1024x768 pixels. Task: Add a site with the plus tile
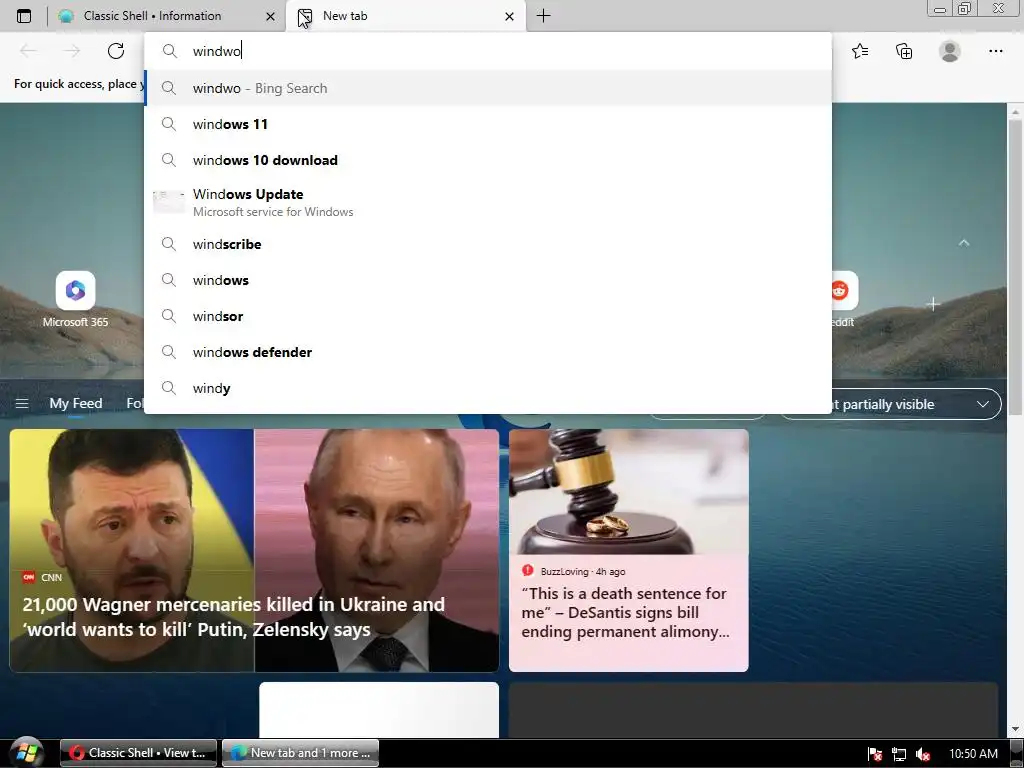coord(933,304)
